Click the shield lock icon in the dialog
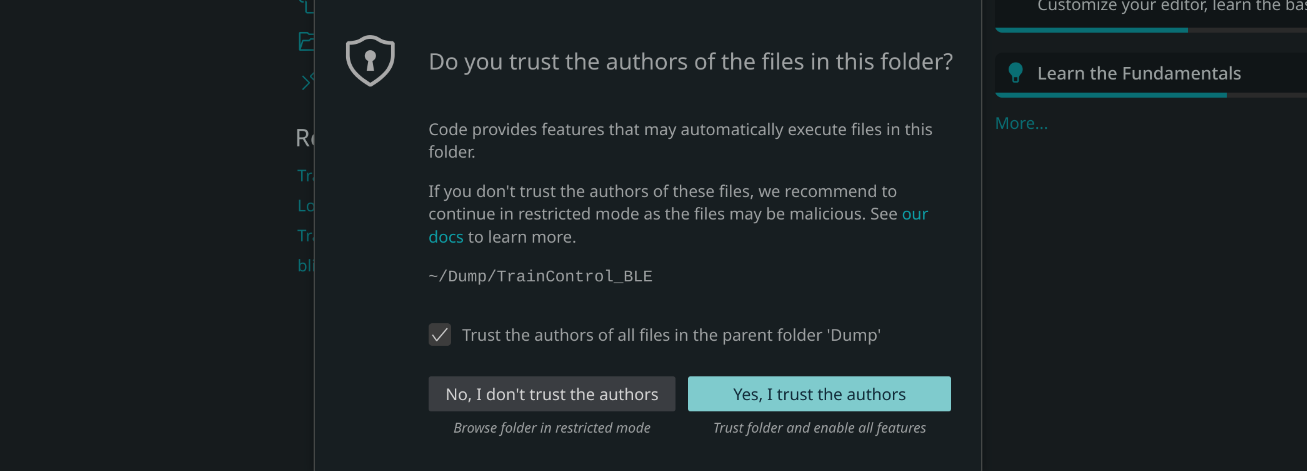 pos(370,61)
